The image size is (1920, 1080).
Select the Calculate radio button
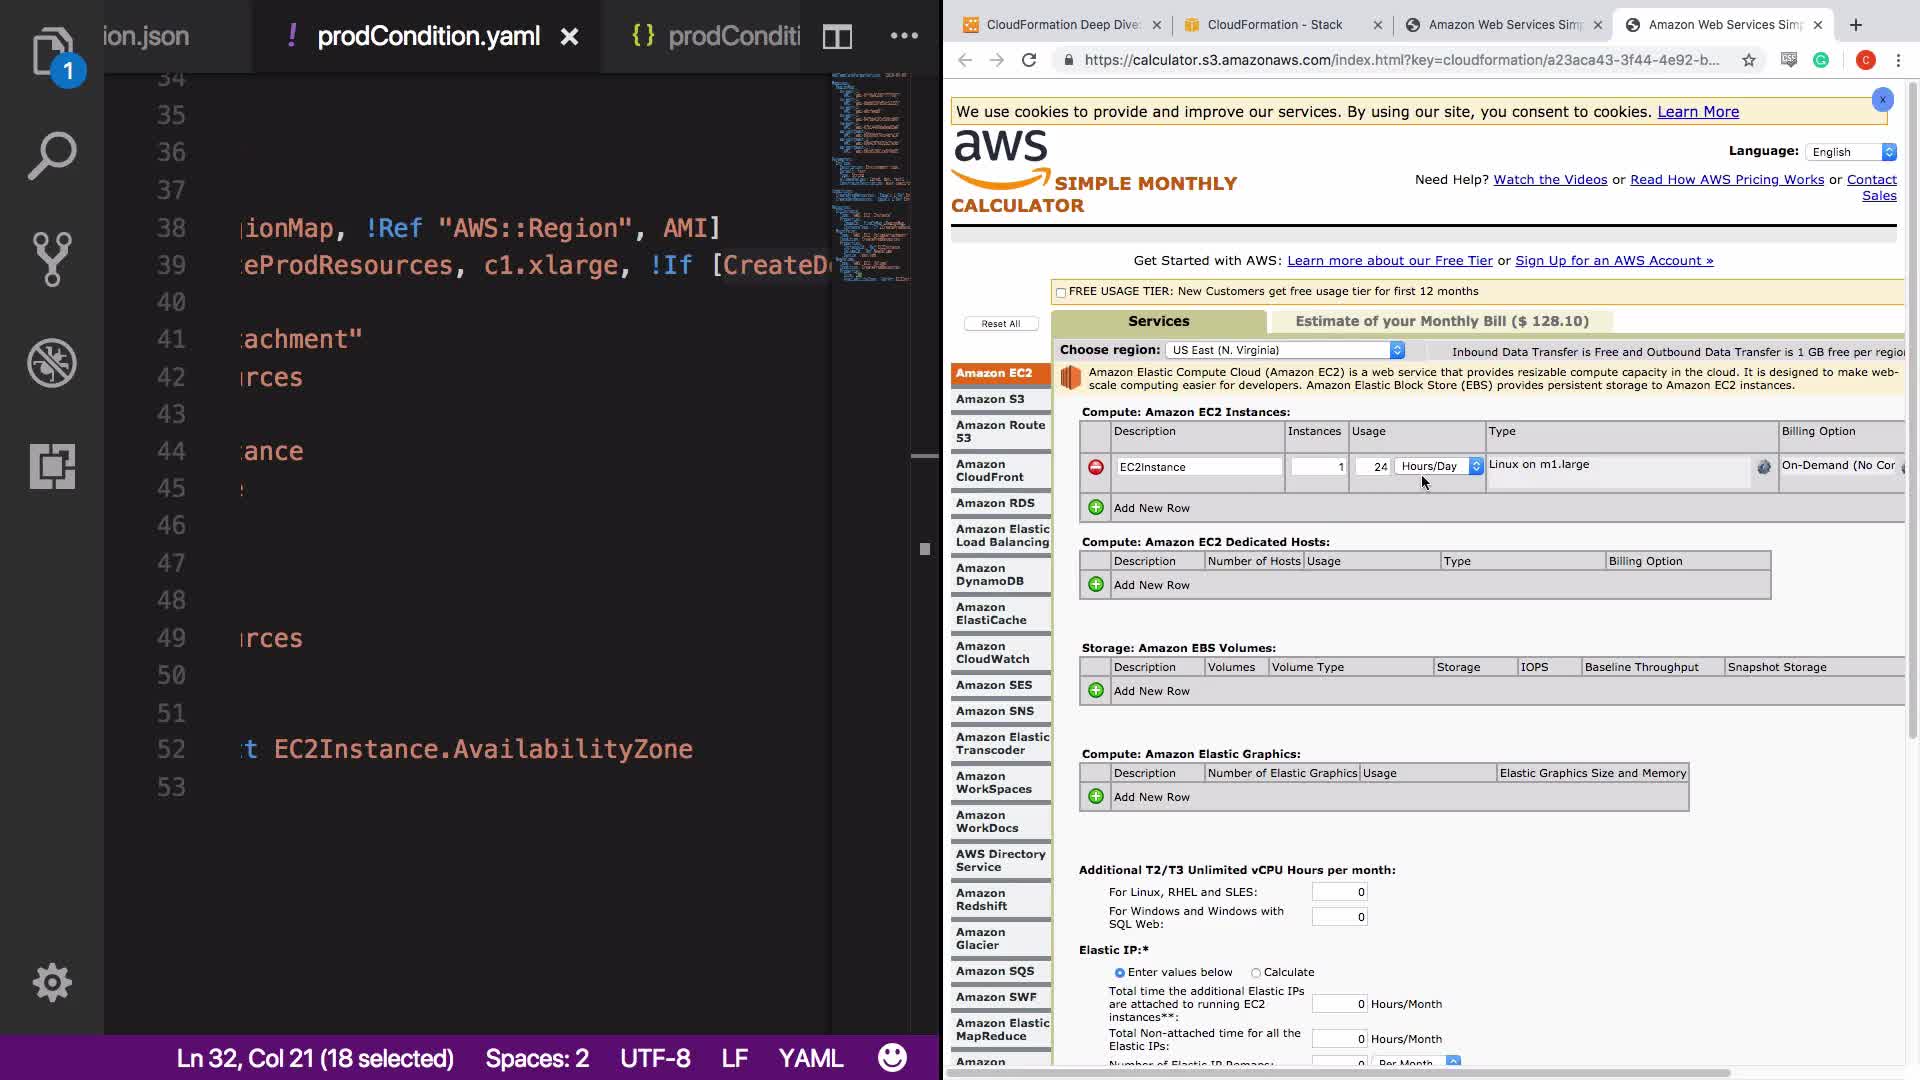coord(1256,973)
